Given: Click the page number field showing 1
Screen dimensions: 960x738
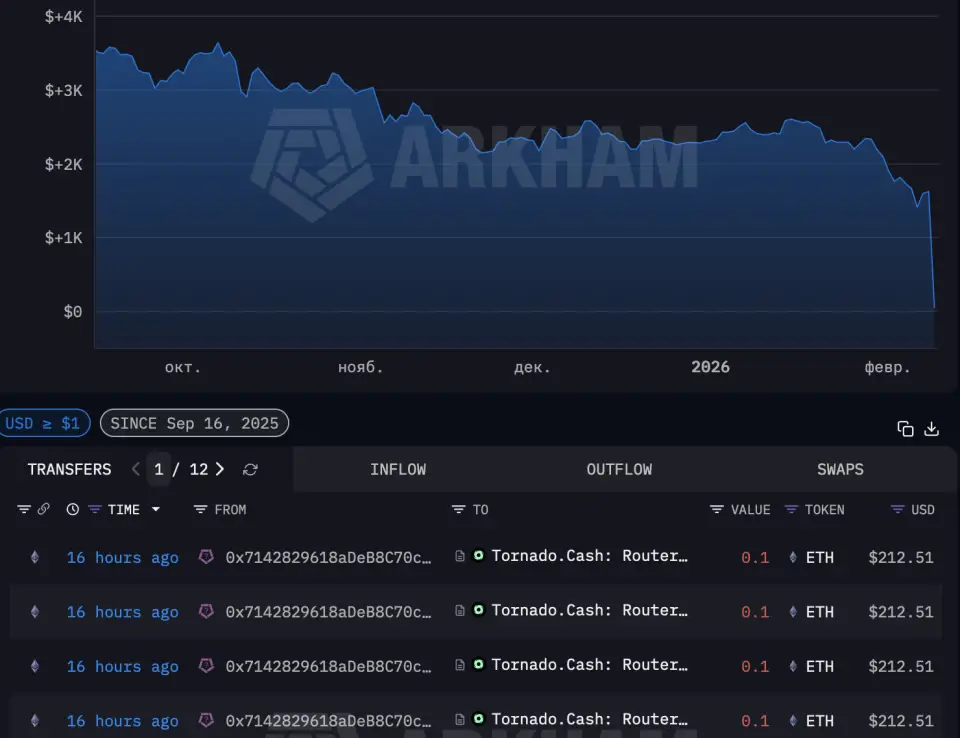Looking at the screenshot, I should coord(158,469).
